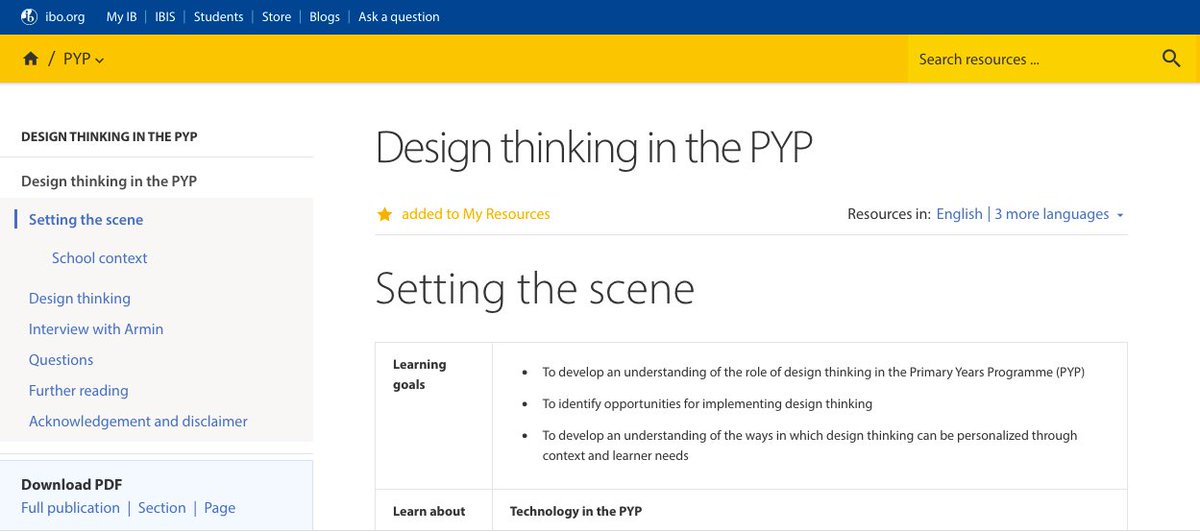Go to home via house icon

tap(30, 59)
